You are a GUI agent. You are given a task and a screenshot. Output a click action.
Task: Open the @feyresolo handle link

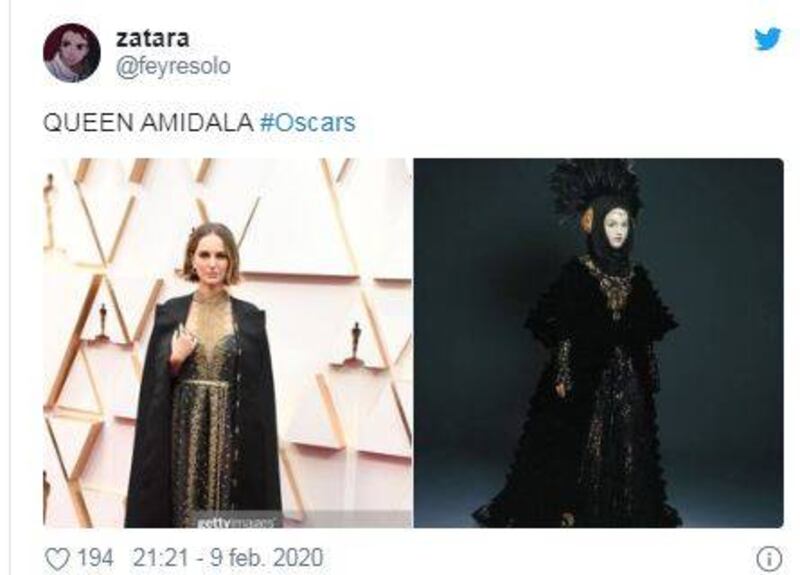coord(173,66)
